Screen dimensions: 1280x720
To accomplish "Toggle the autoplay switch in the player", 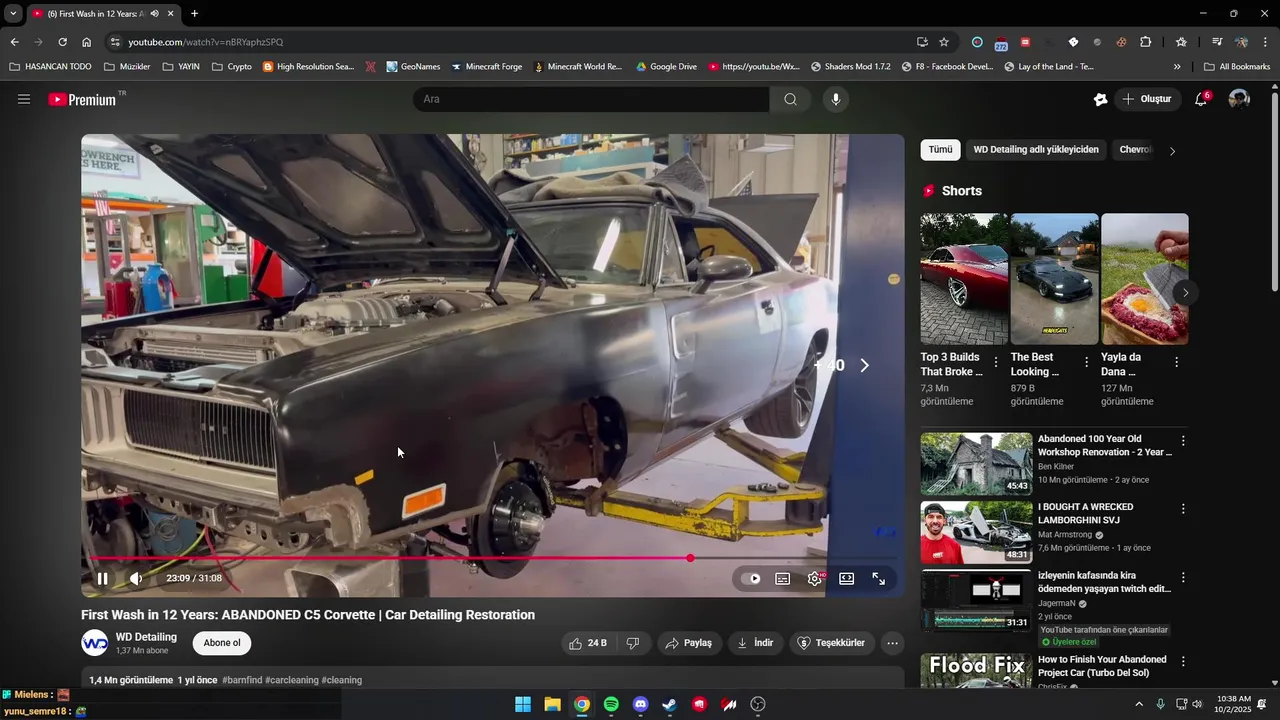I will coord(750,578).
